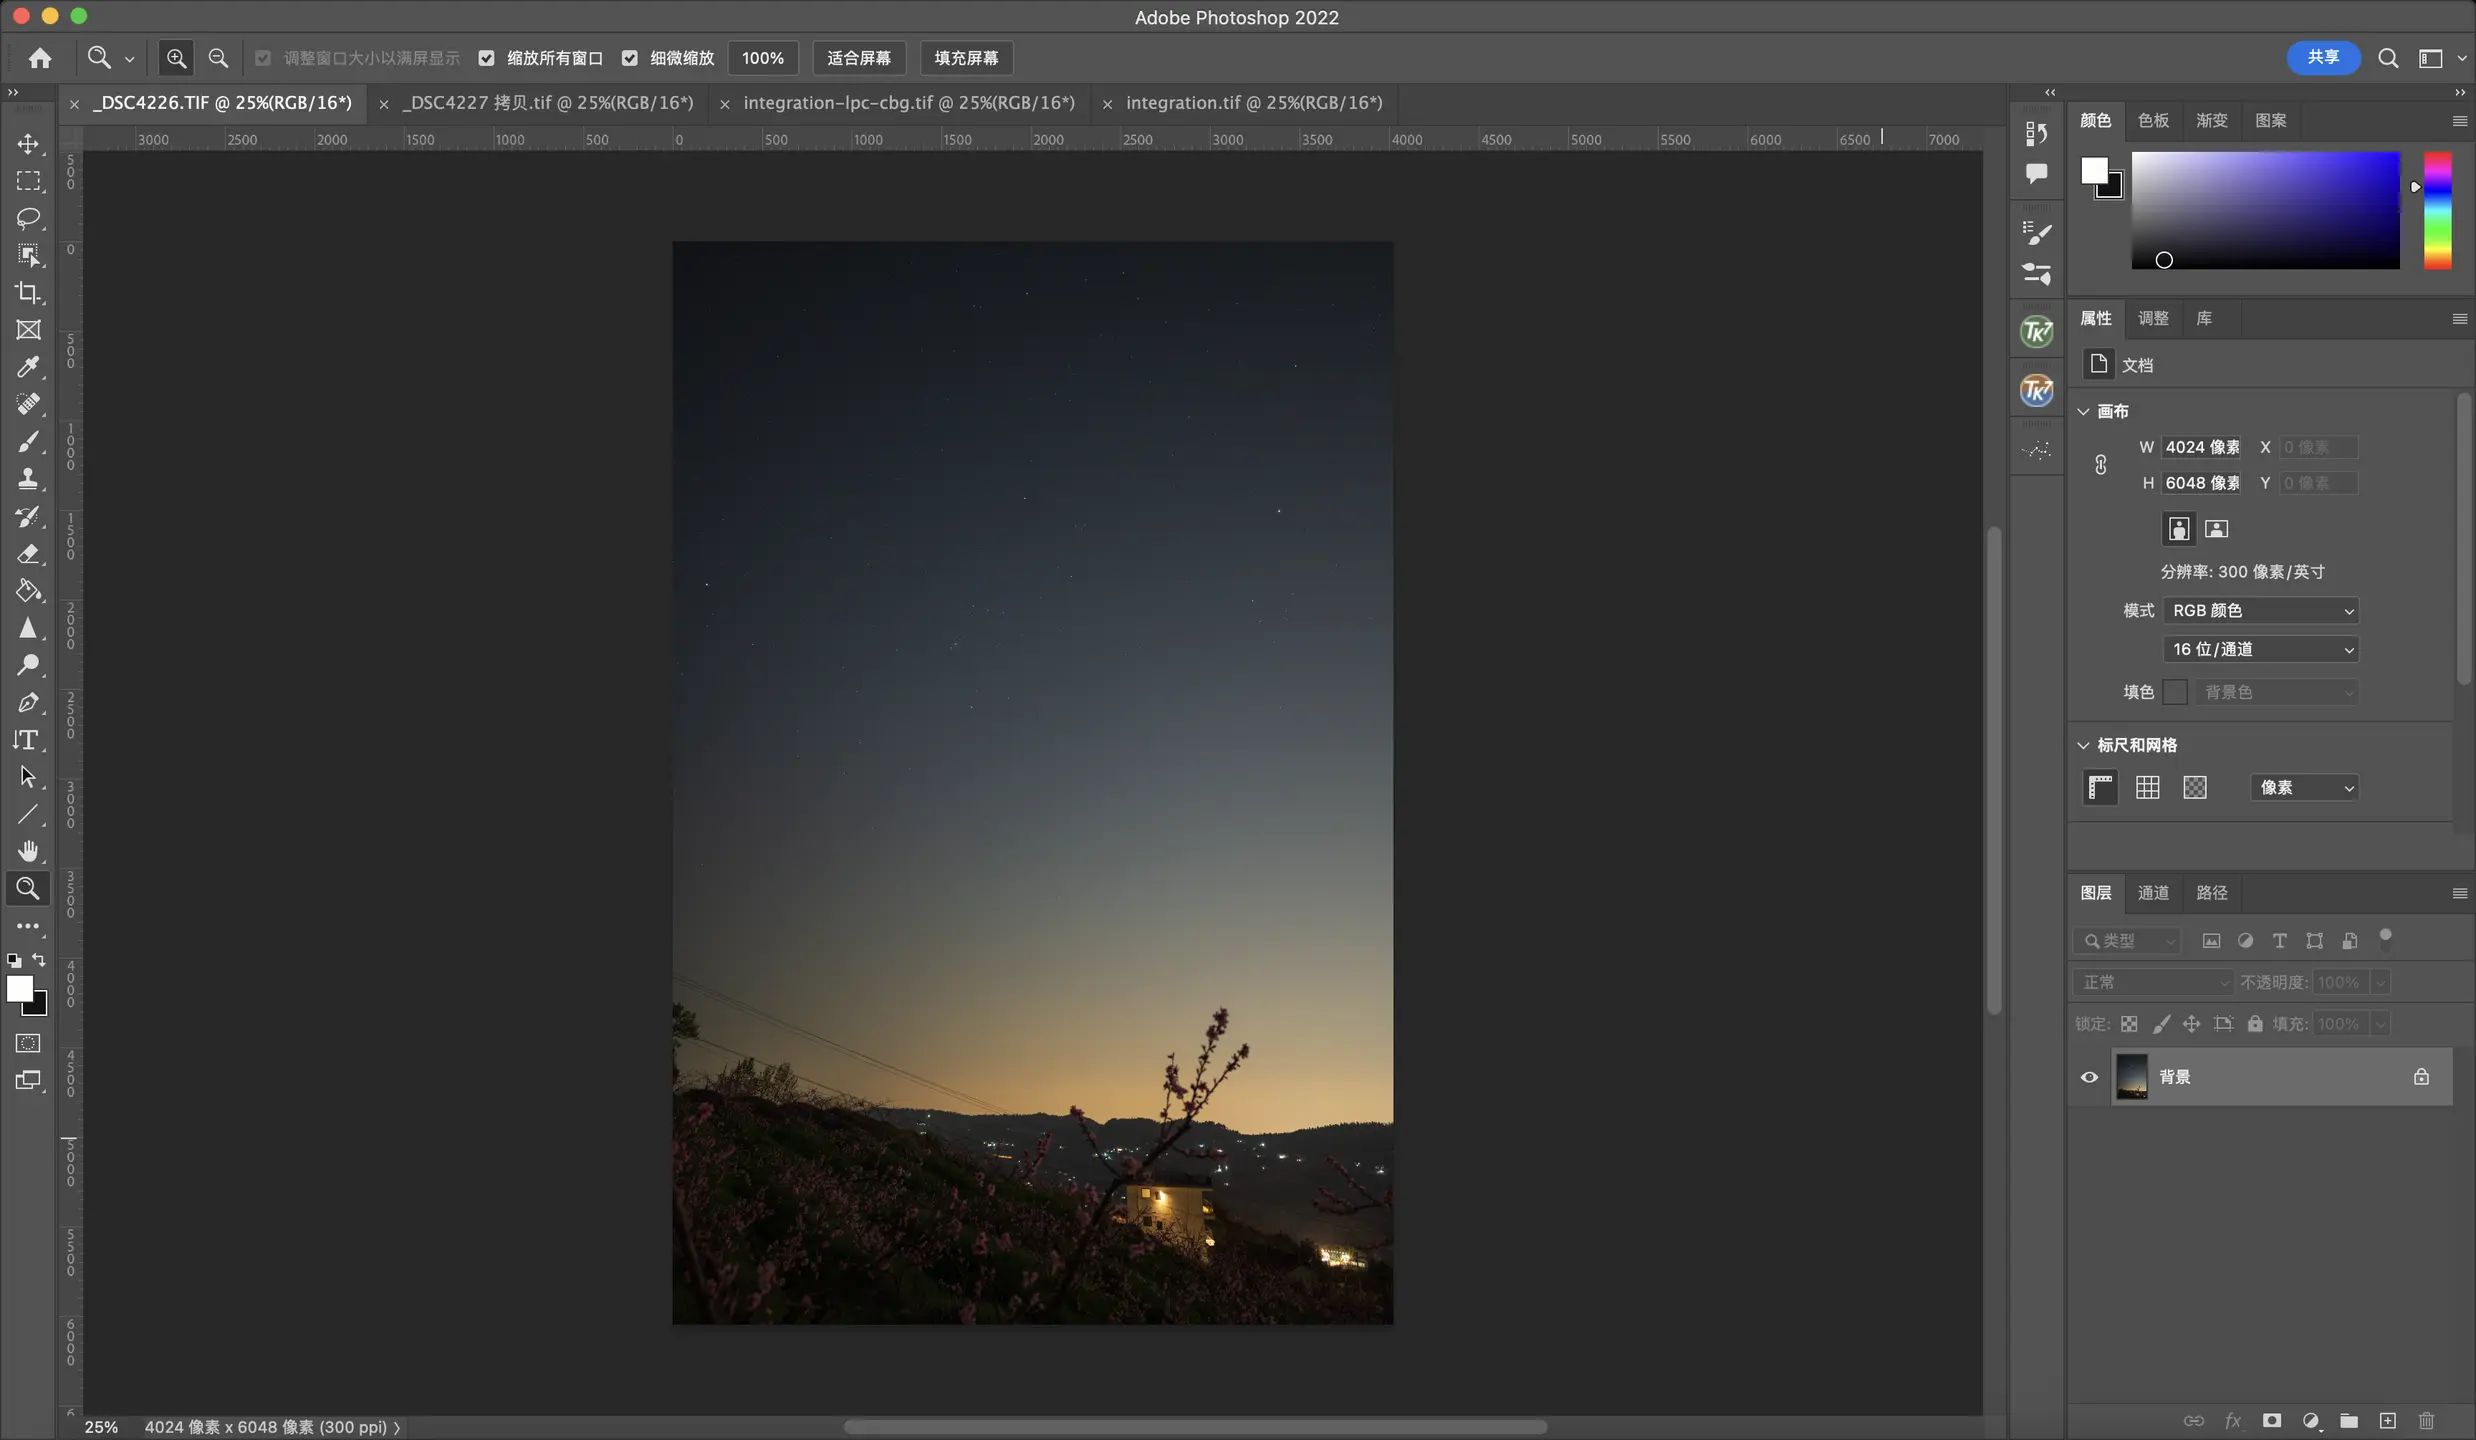Screen dimensions: 2476x1440
Task: Click the 适合屏幕 button
Action: (858, 58)
